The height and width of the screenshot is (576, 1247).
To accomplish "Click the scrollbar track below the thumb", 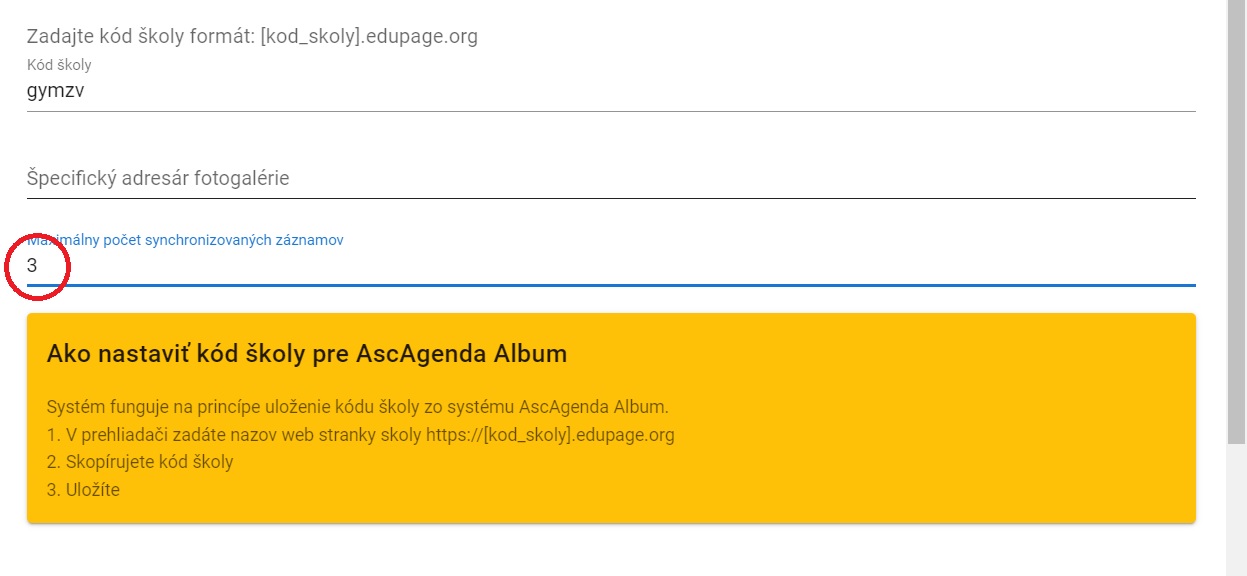I will click(1236, 510).
